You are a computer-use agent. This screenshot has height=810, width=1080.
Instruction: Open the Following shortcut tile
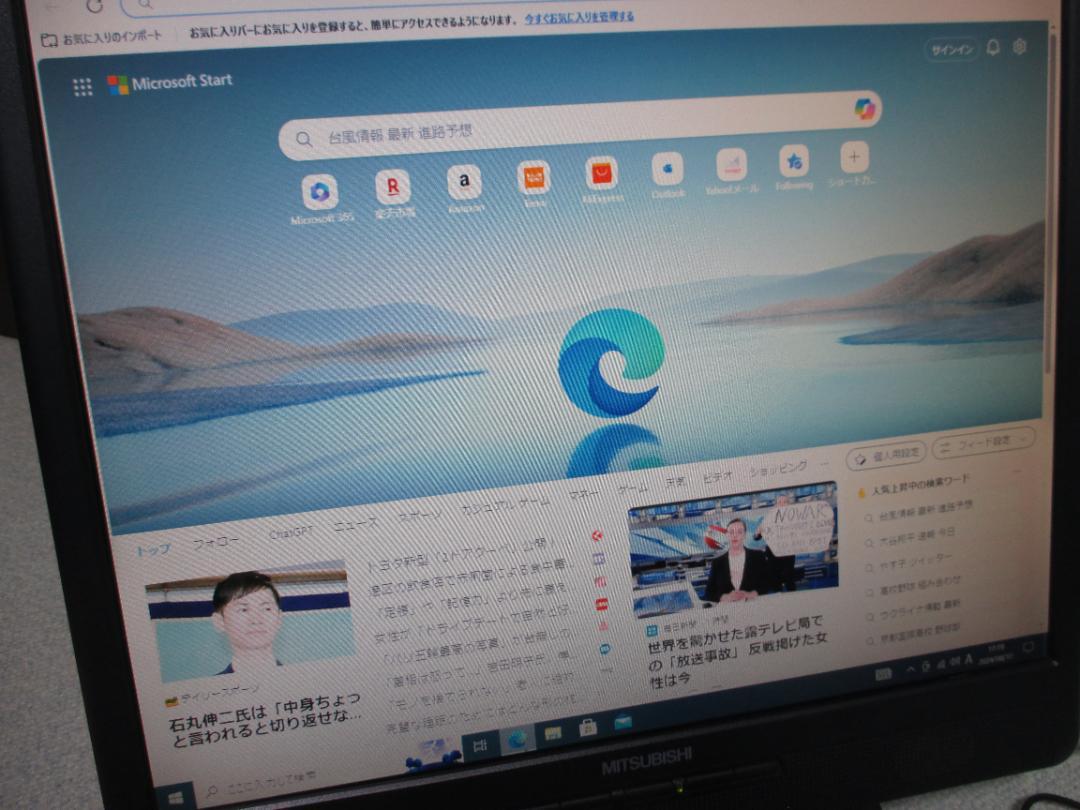click(x=793, y=161)
